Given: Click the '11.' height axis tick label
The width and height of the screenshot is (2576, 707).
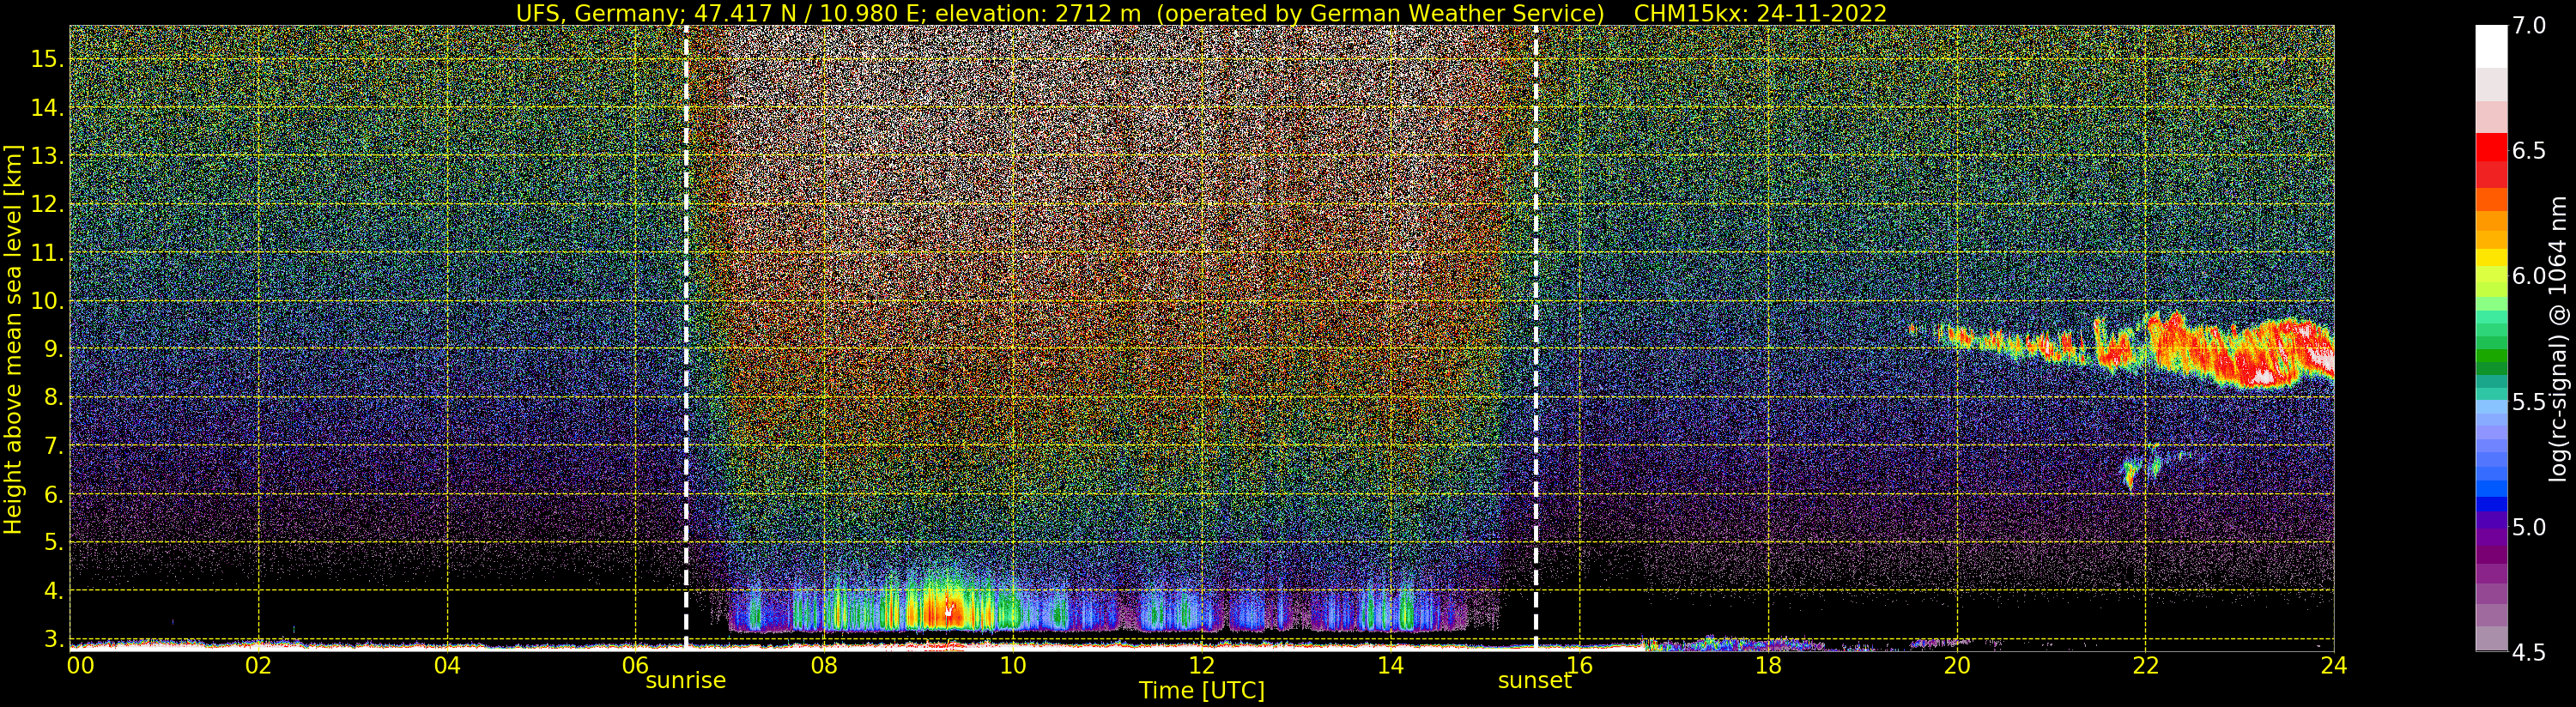Looking at the screenshot, I should coord(47,253).
